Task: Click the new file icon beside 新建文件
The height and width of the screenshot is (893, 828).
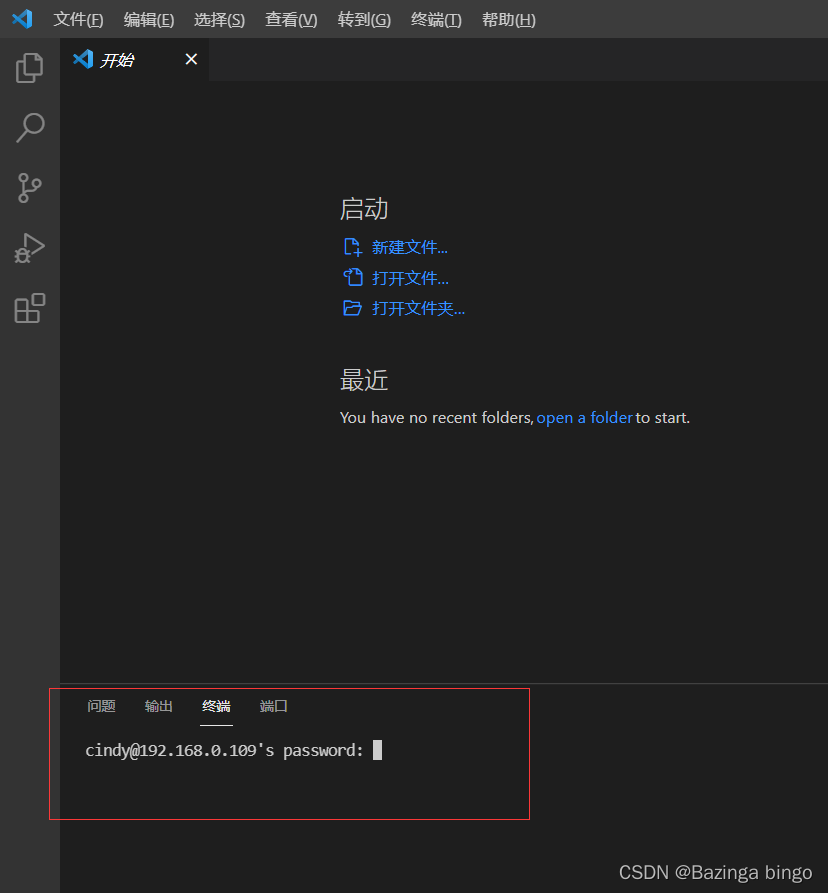Action: [352, 246]
